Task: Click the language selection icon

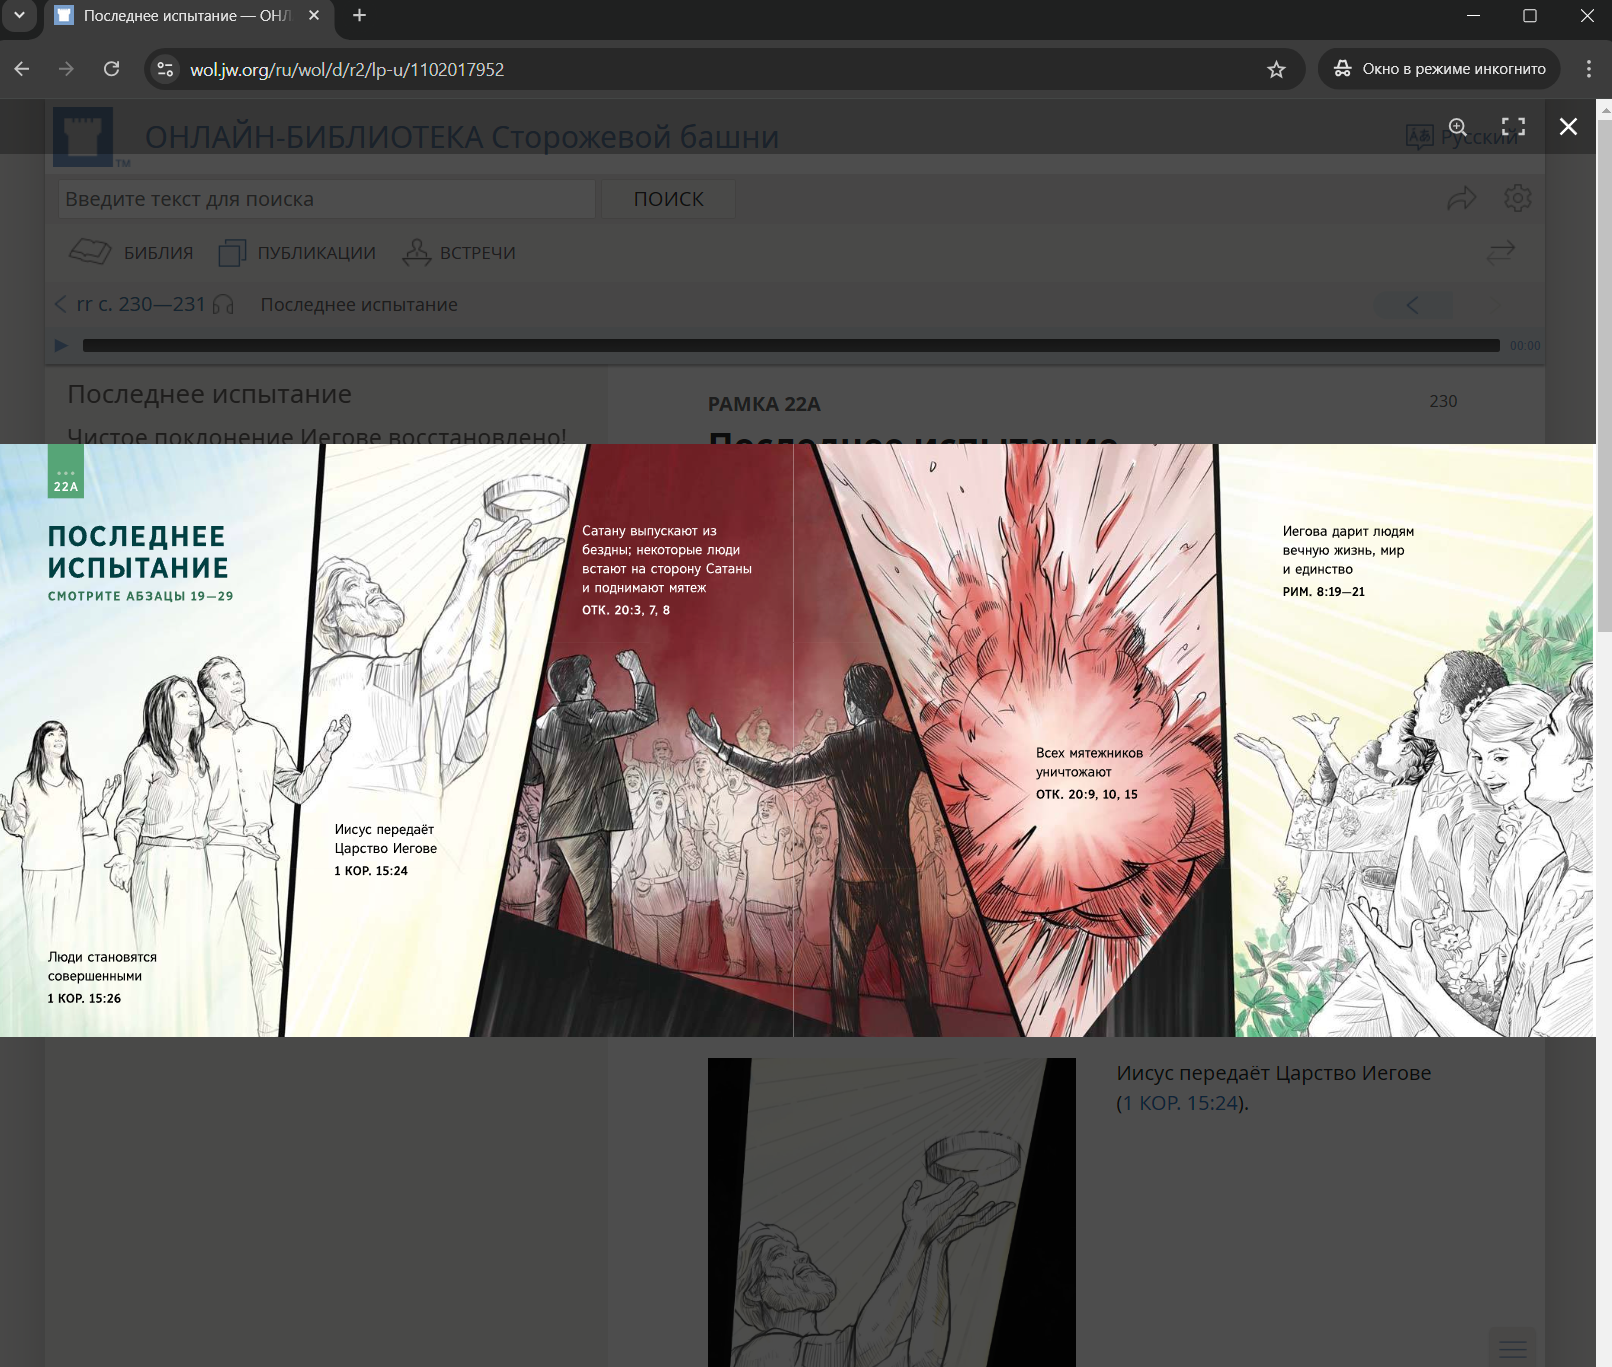Action: pos(1419,137)
